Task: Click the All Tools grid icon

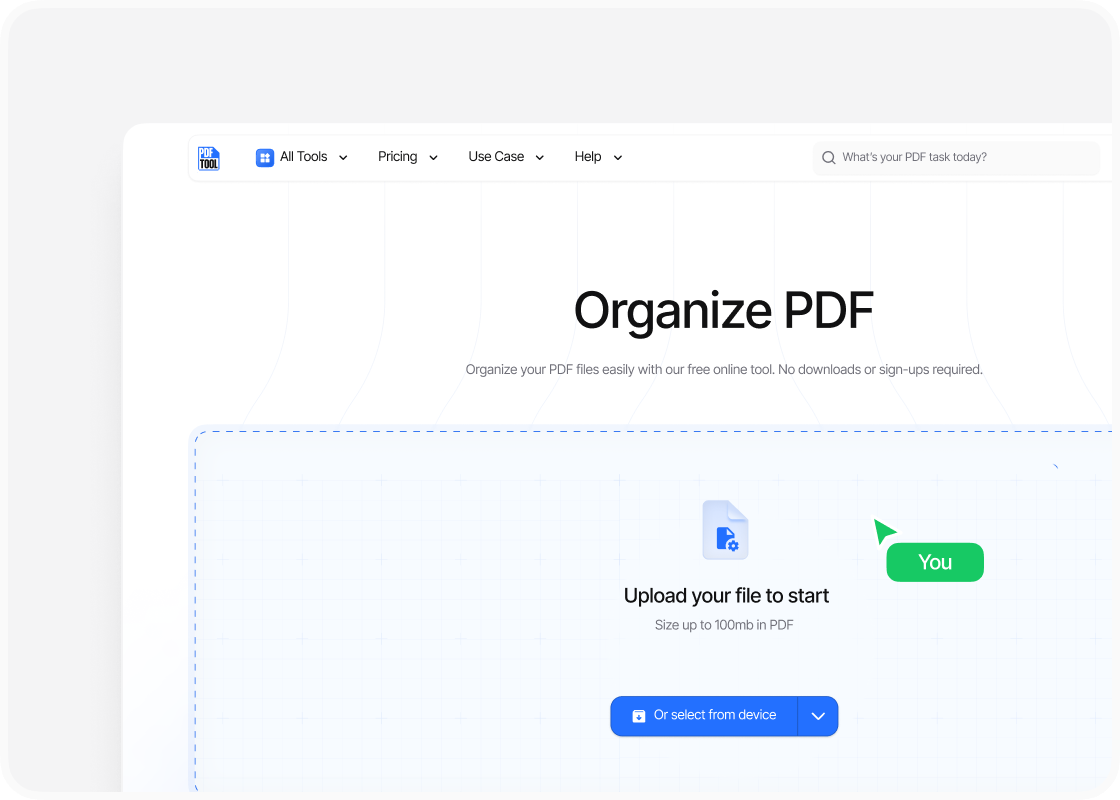Action: tap(265, 157)
